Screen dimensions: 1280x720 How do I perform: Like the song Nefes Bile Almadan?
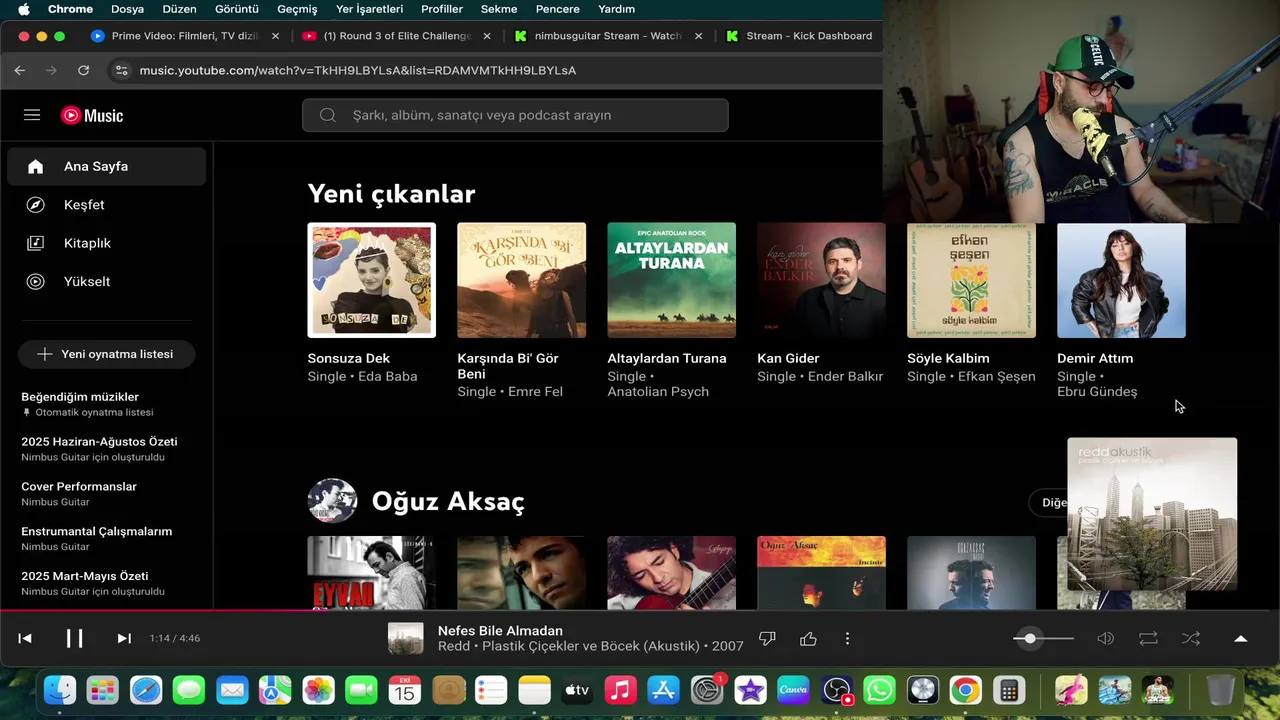808,638
